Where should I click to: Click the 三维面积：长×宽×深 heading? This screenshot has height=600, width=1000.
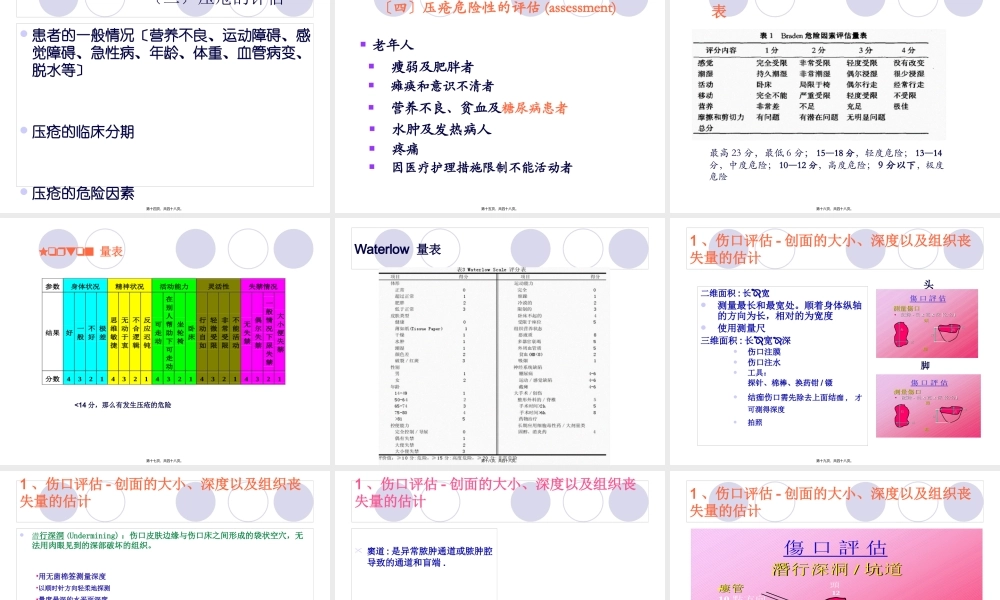pos(746,340)
